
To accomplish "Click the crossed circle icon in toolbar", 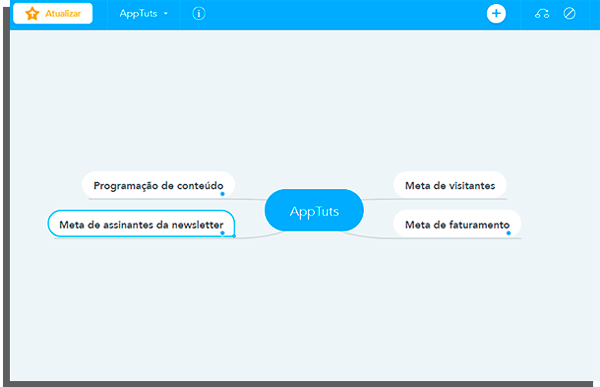I will click(x=569, y=13).
